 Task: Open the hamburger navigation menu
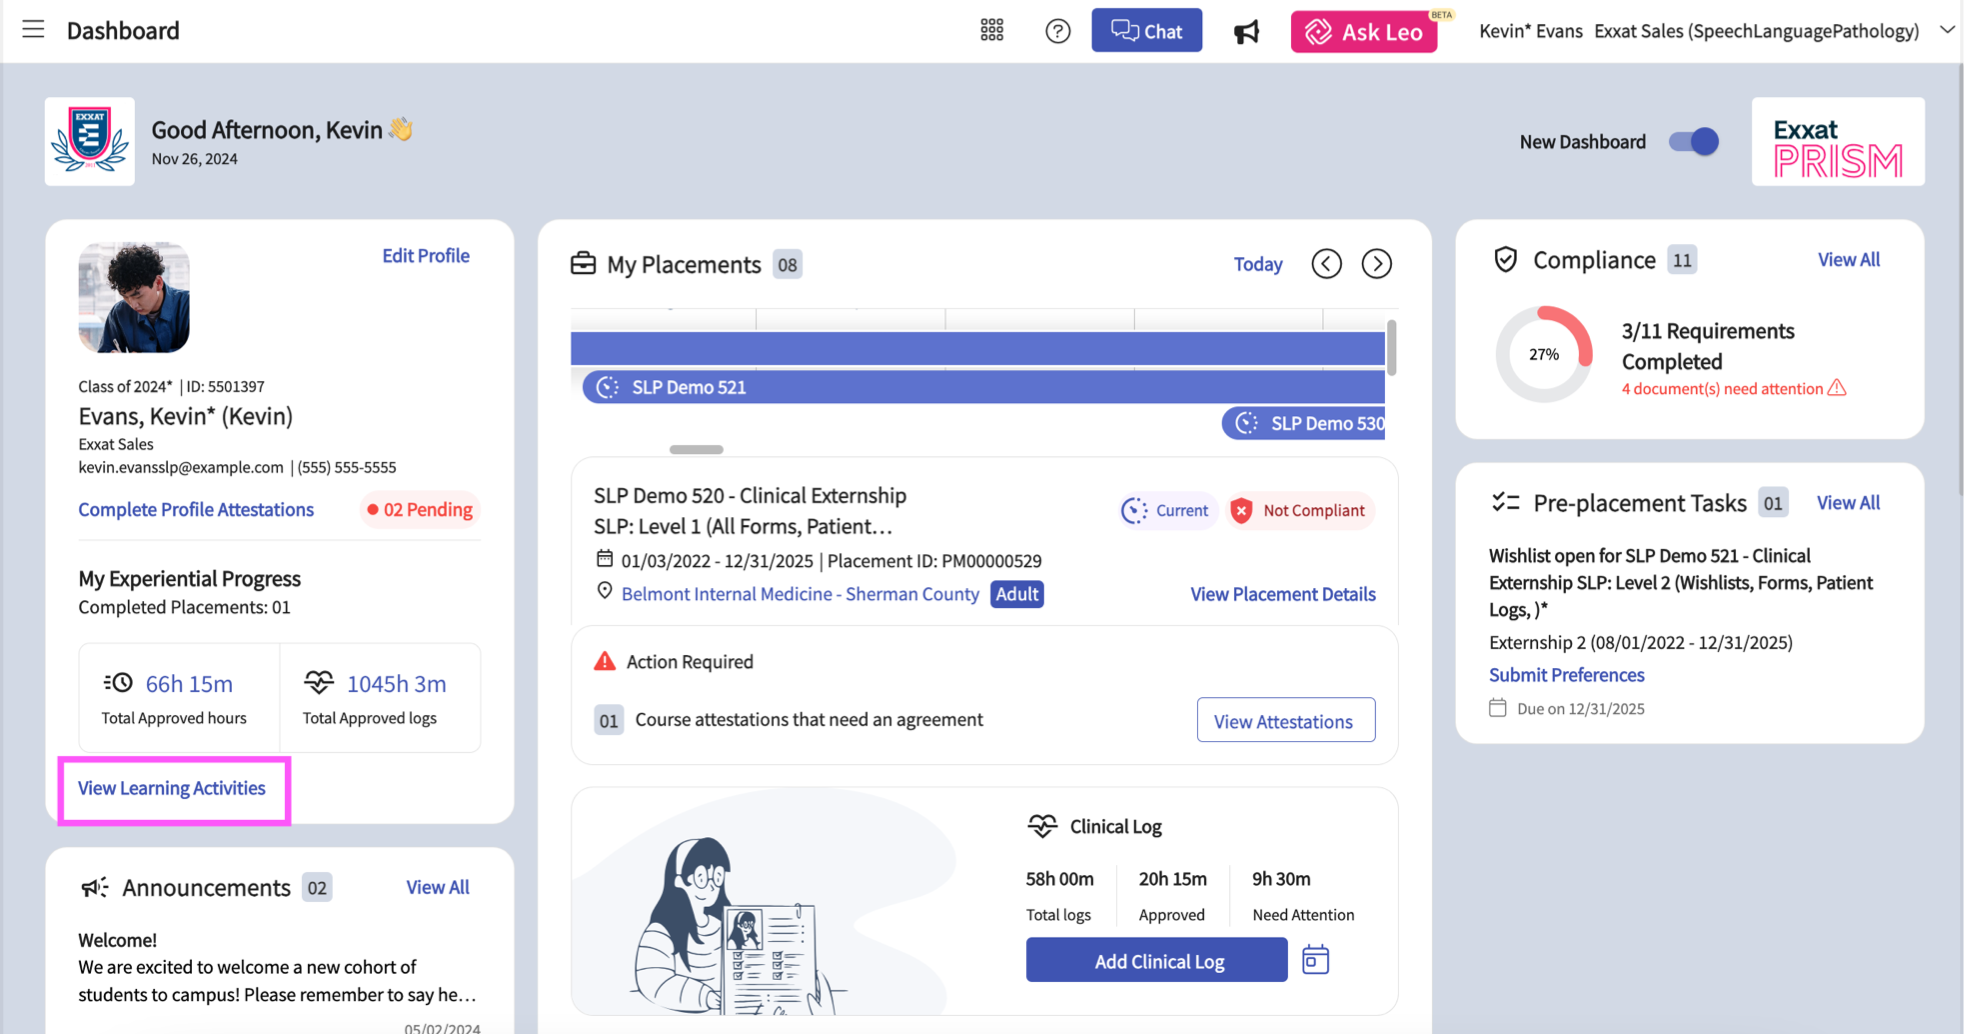[x=33, y=29]
